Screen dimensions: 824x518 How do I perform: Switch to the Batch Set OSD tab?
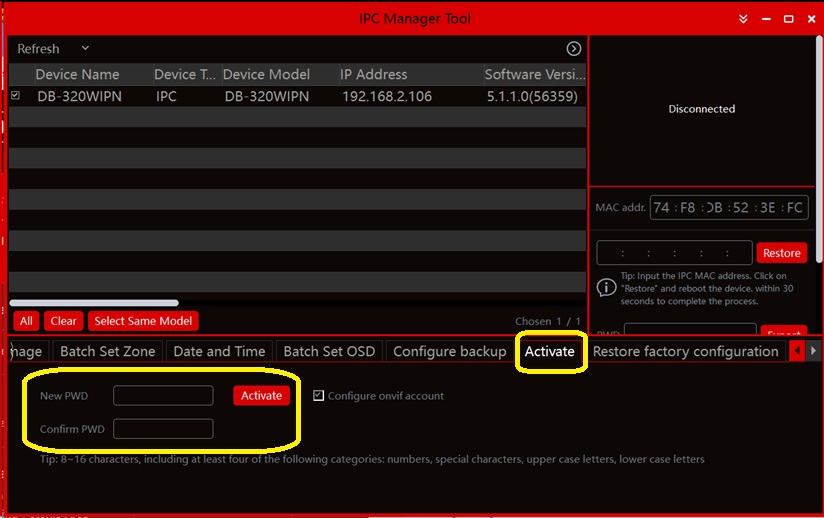pos(329,351)
